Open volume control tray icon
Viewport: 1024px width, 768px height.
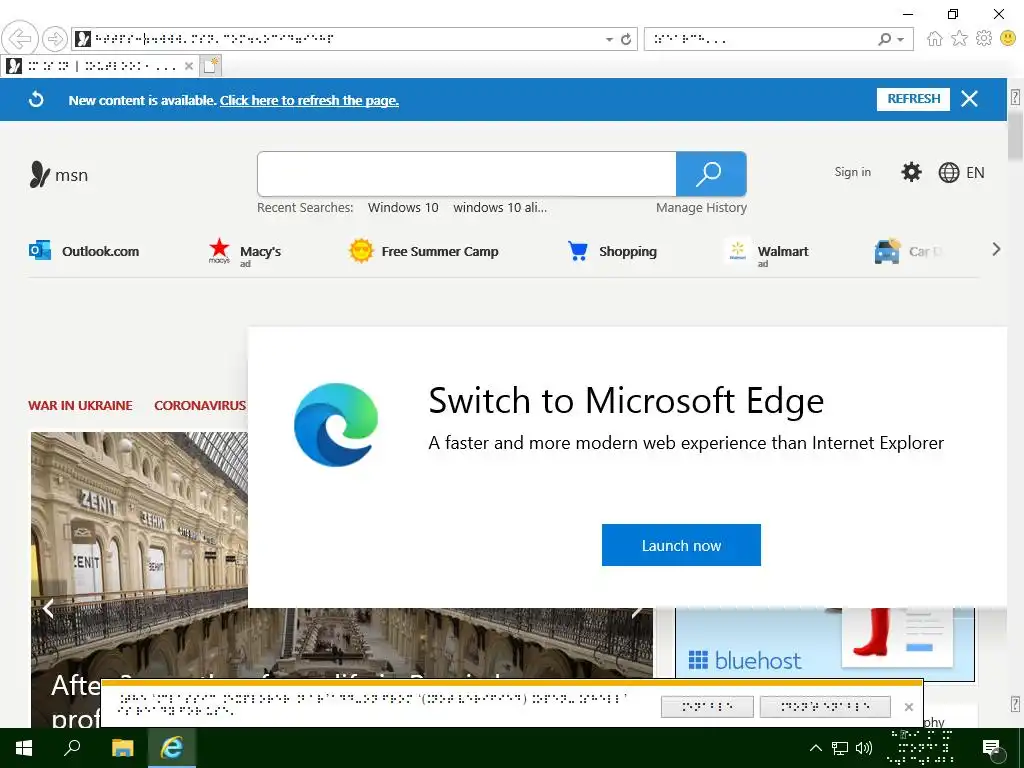[864, 748]
